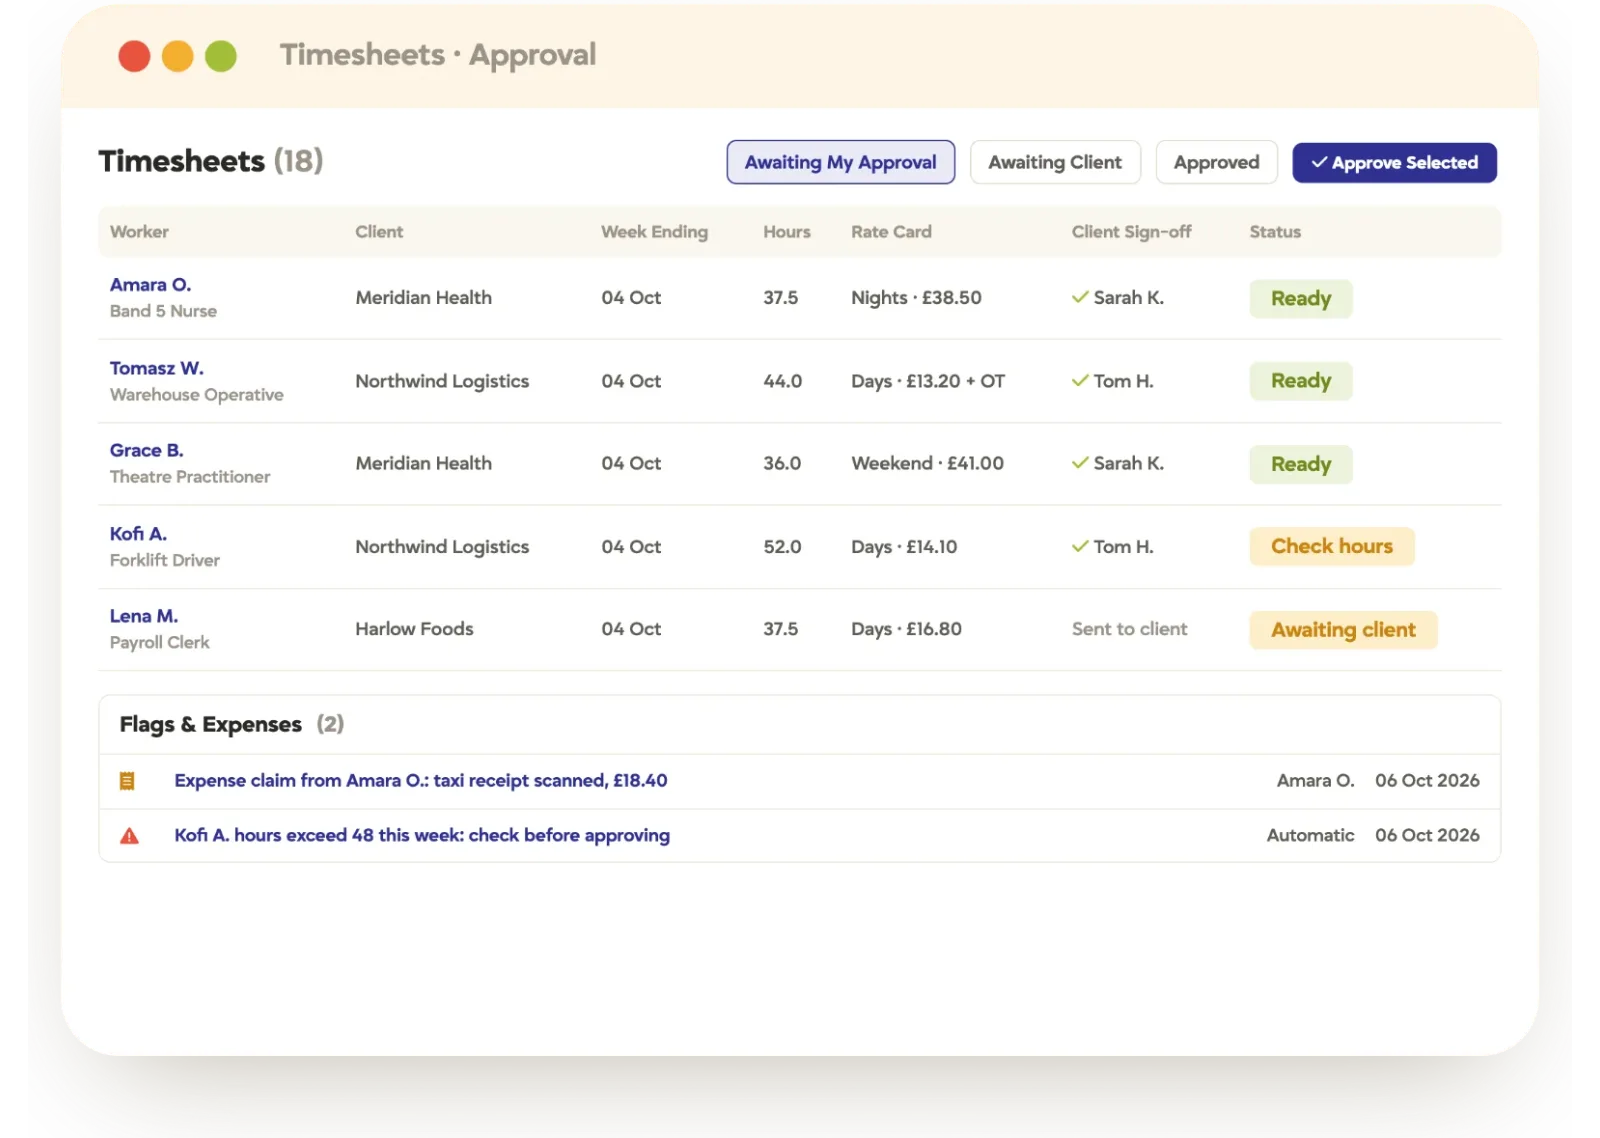The width and height of the screenshot is (1600, 1138).
Task: Click the Check hours status badge
Action: (x=1331, y=546)
